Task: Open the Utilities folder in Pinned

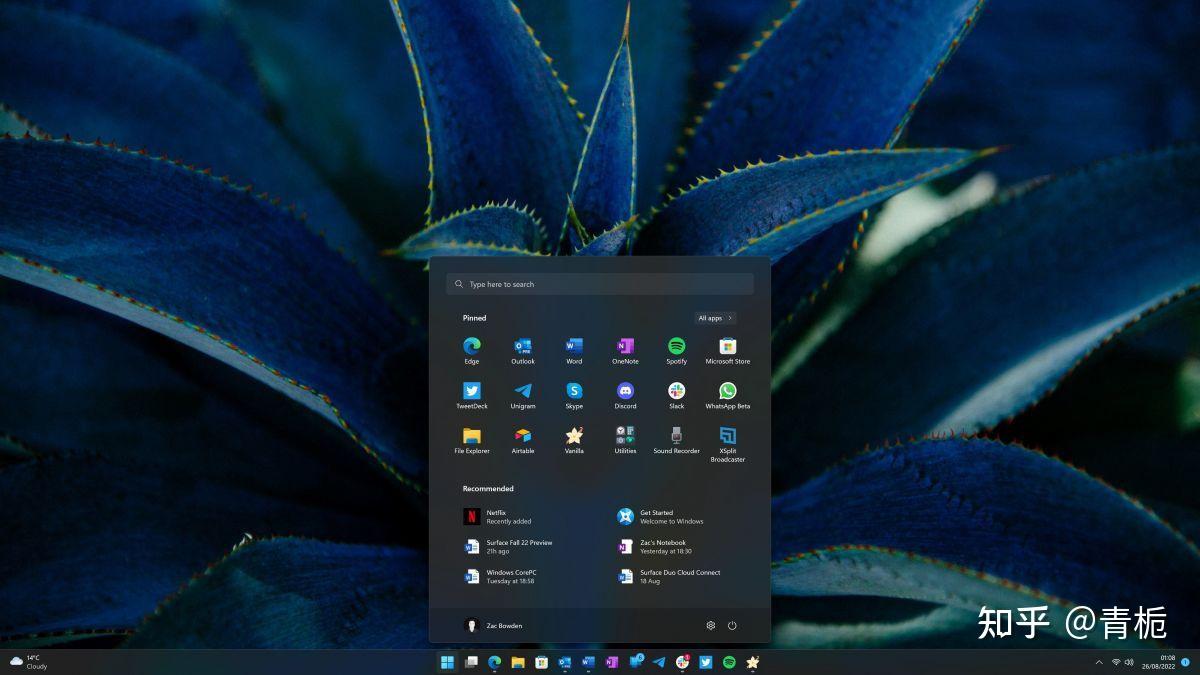Action: tap(625, 440)
